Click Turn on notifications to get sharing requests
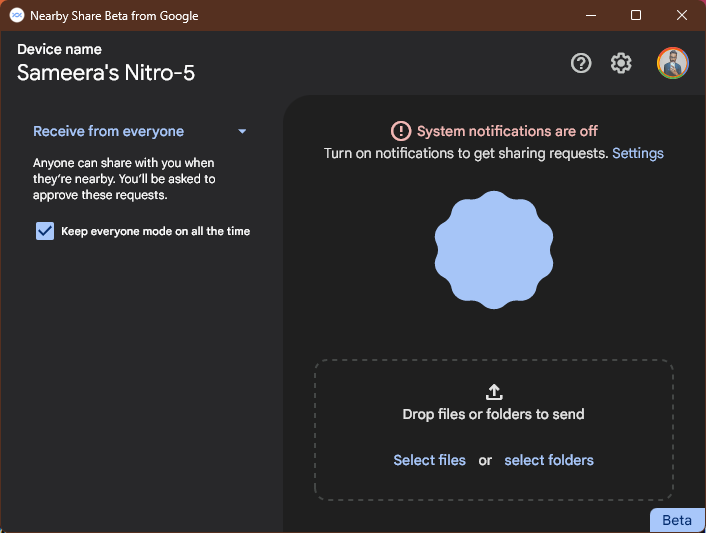 (466, 153)
